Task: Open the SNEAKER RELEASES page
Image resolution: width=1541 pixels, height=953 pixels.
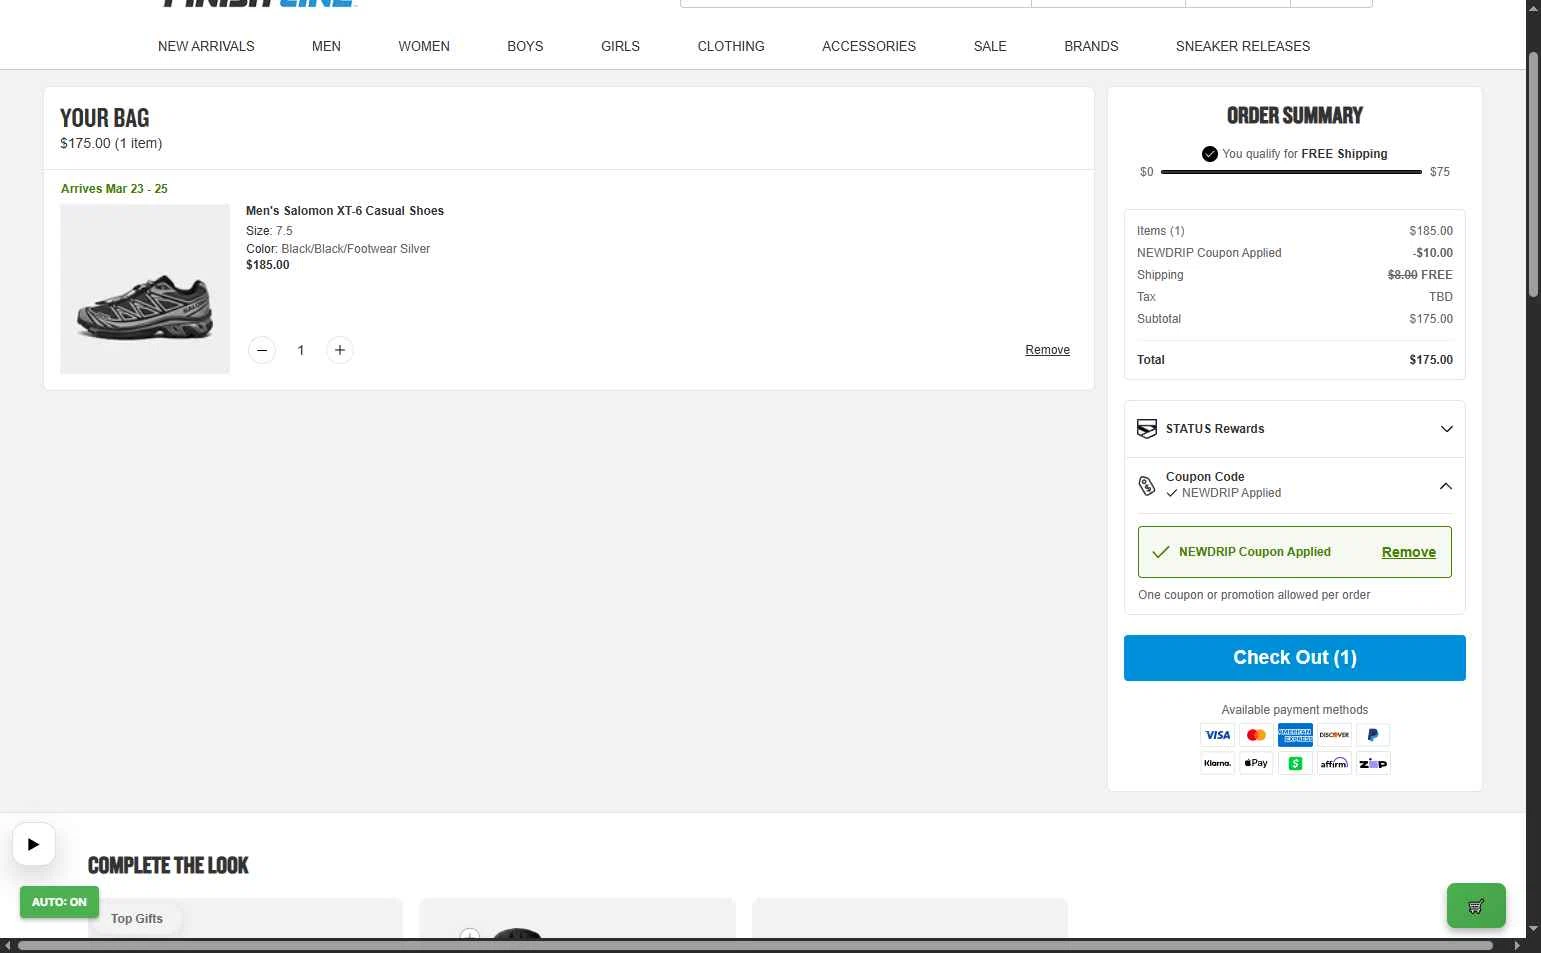Action: coord(1243,46)
